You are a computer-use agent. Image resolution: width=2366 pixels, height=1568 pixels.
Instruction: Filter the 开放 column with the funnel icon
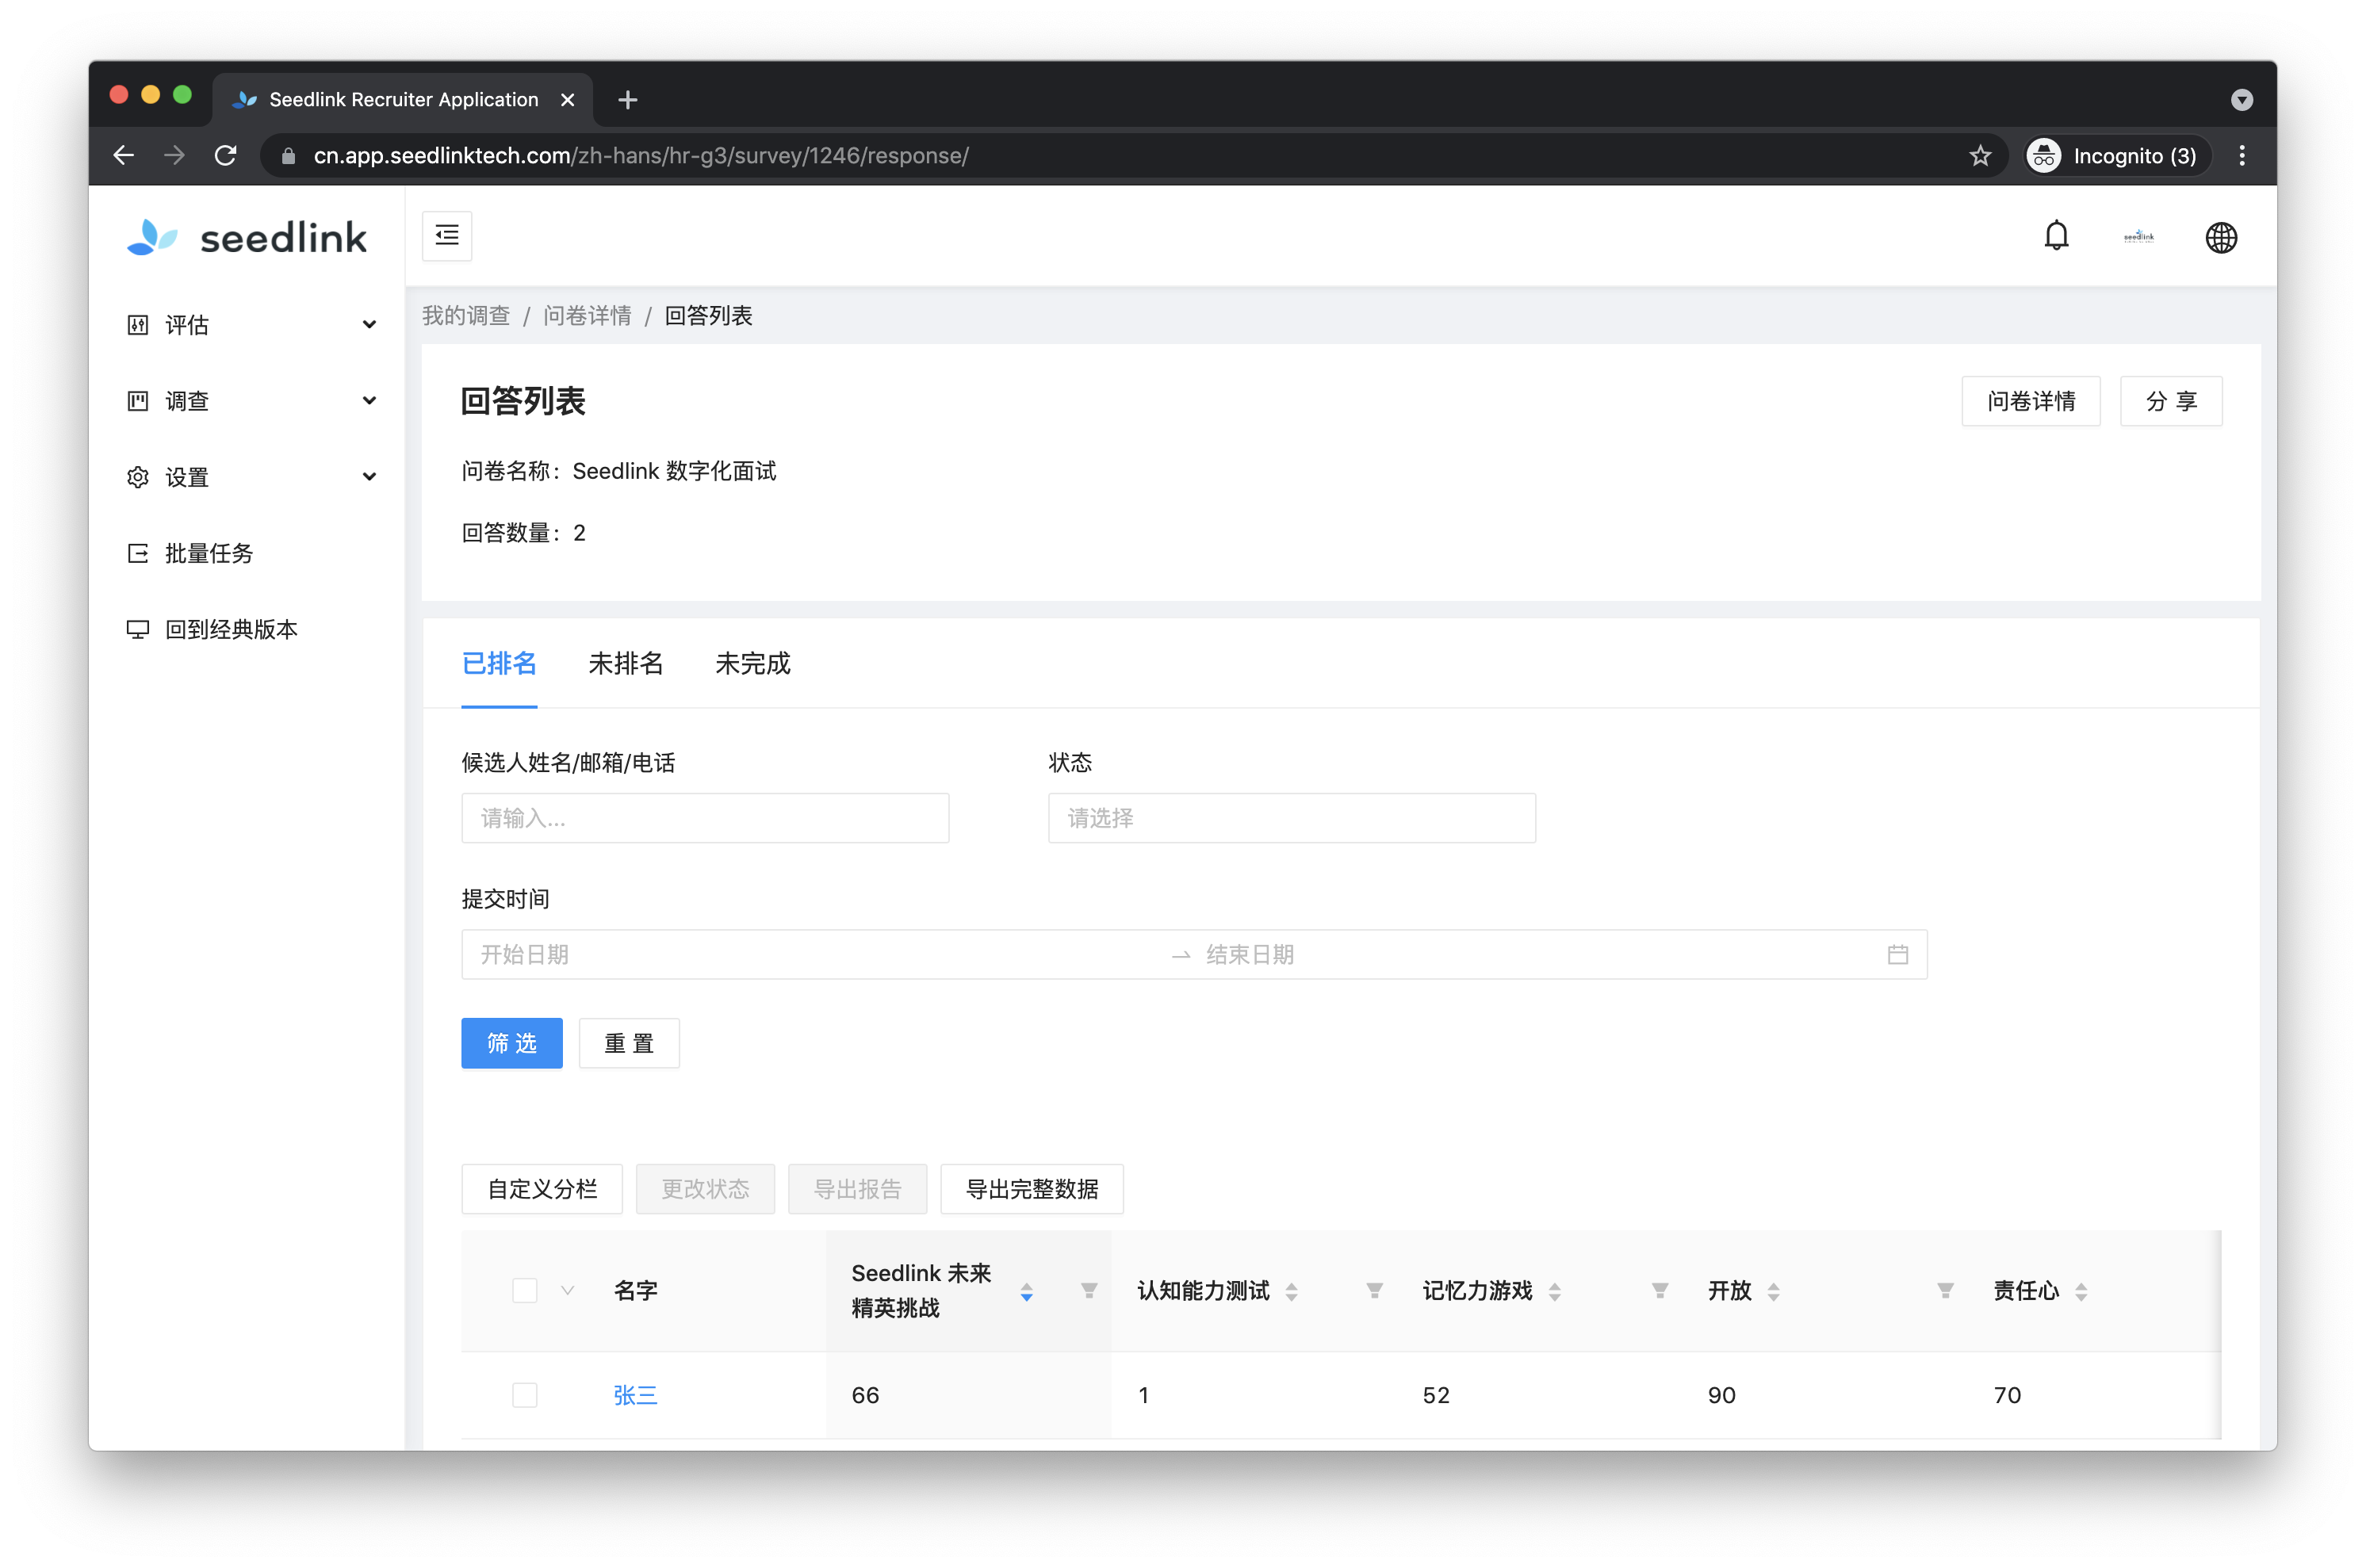point(1944,1290)
